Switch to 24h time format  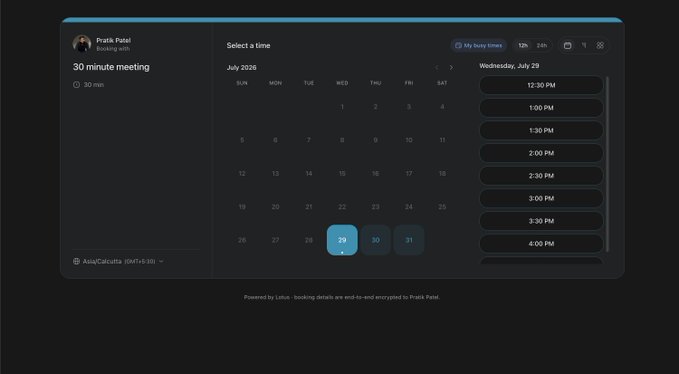click(x=542, y=45)
